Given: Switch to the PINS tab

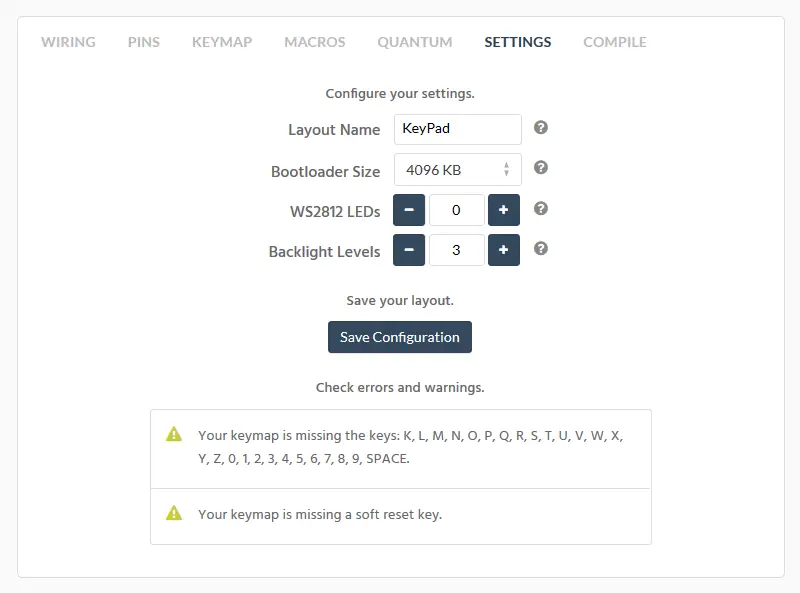Looking at the screenshot, I should pyautogui.click(x=144, y=42).
